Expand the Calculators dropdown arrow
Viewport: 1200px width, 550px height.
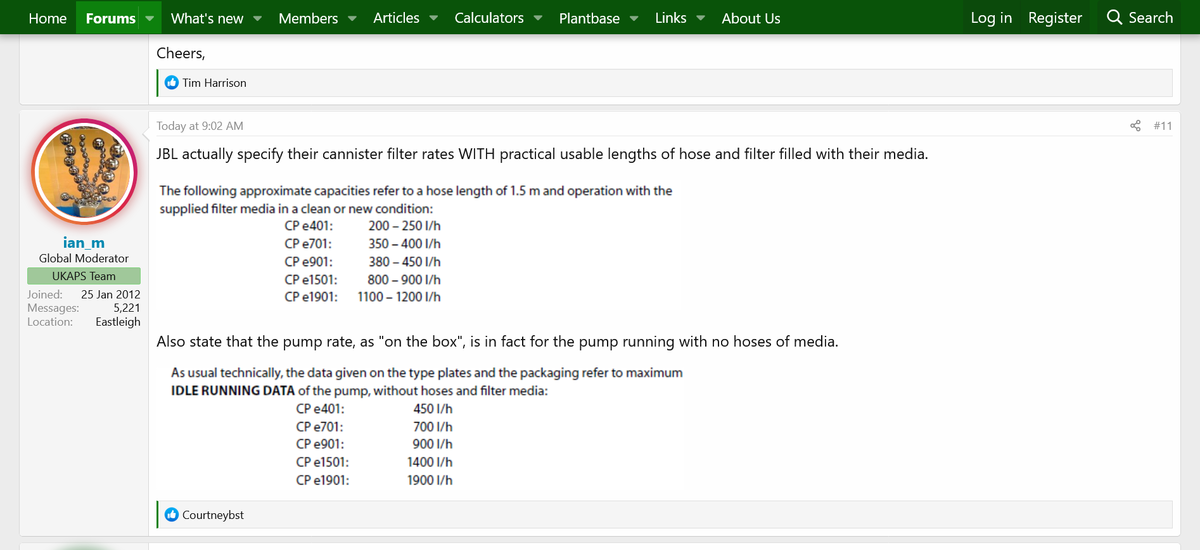(x=538, y=18)
